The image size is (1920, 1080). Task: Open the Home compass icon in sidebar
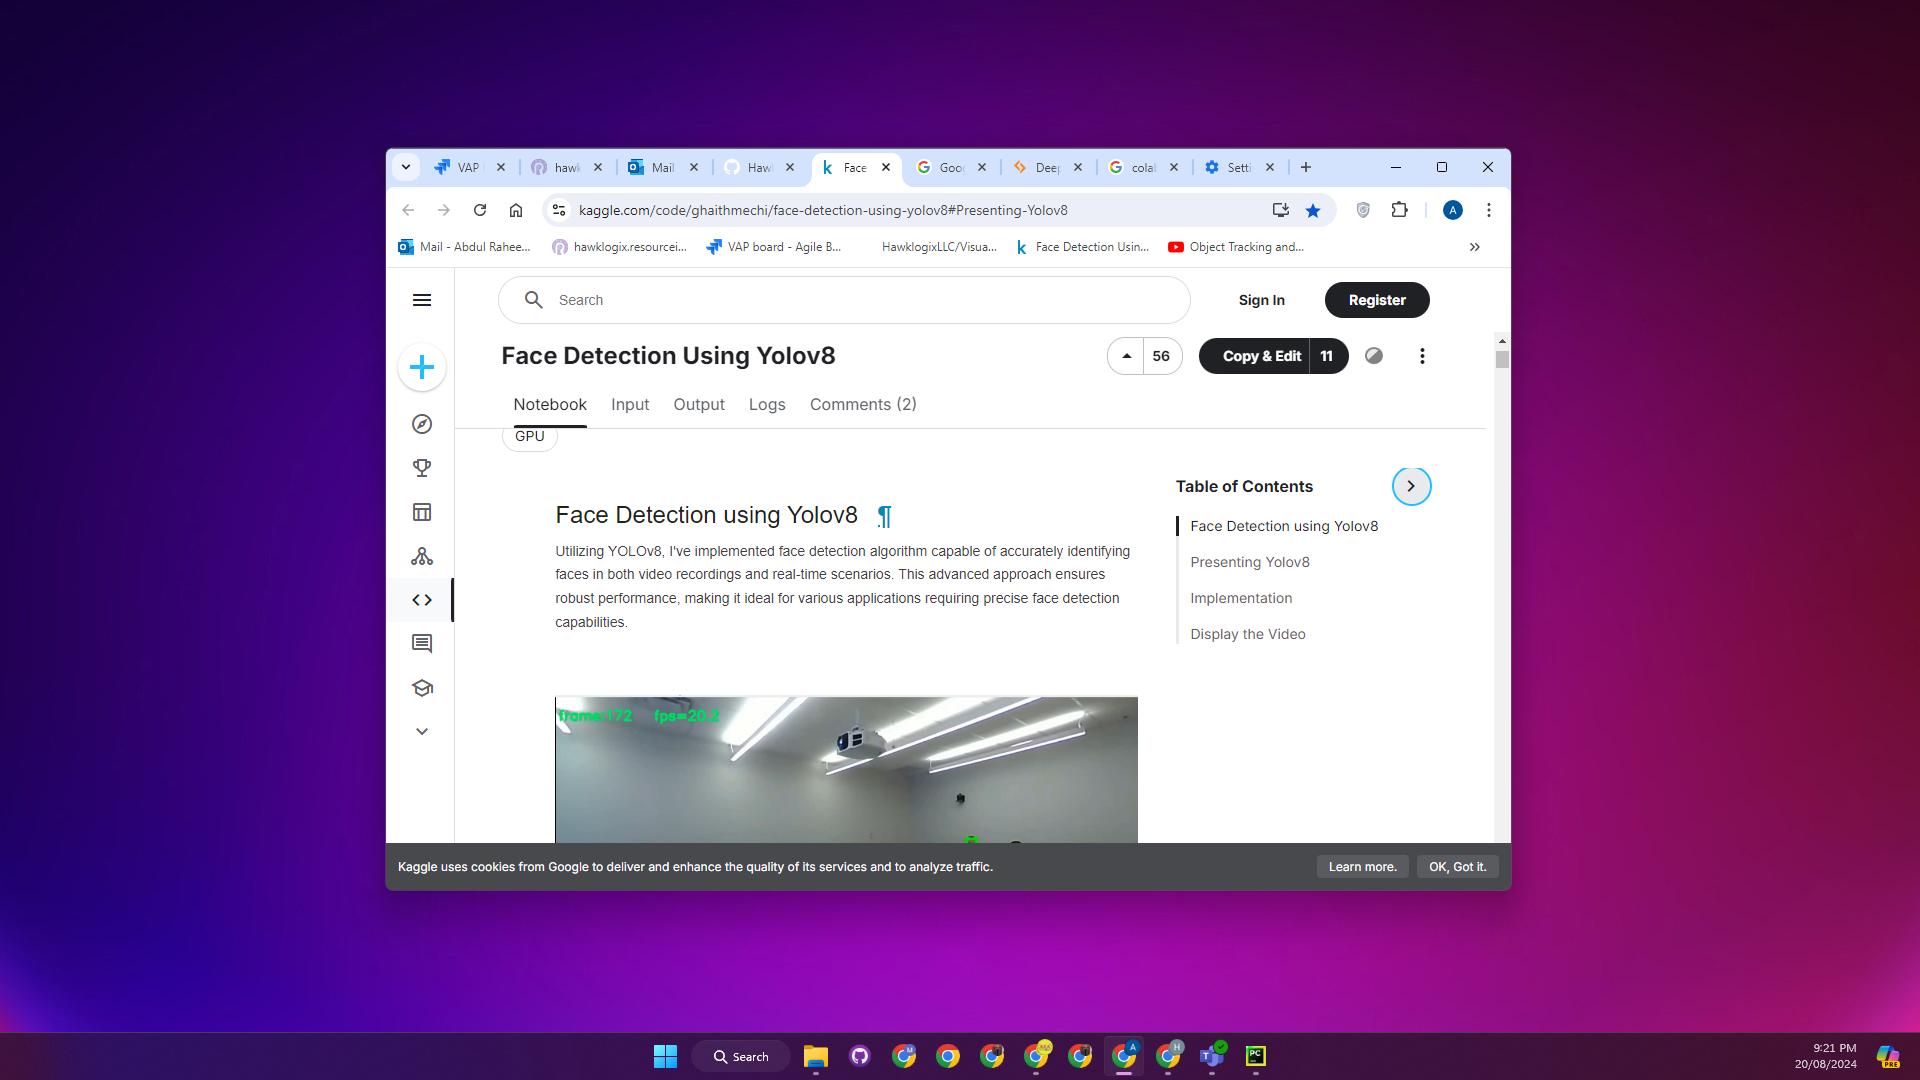tap(422, 424)
